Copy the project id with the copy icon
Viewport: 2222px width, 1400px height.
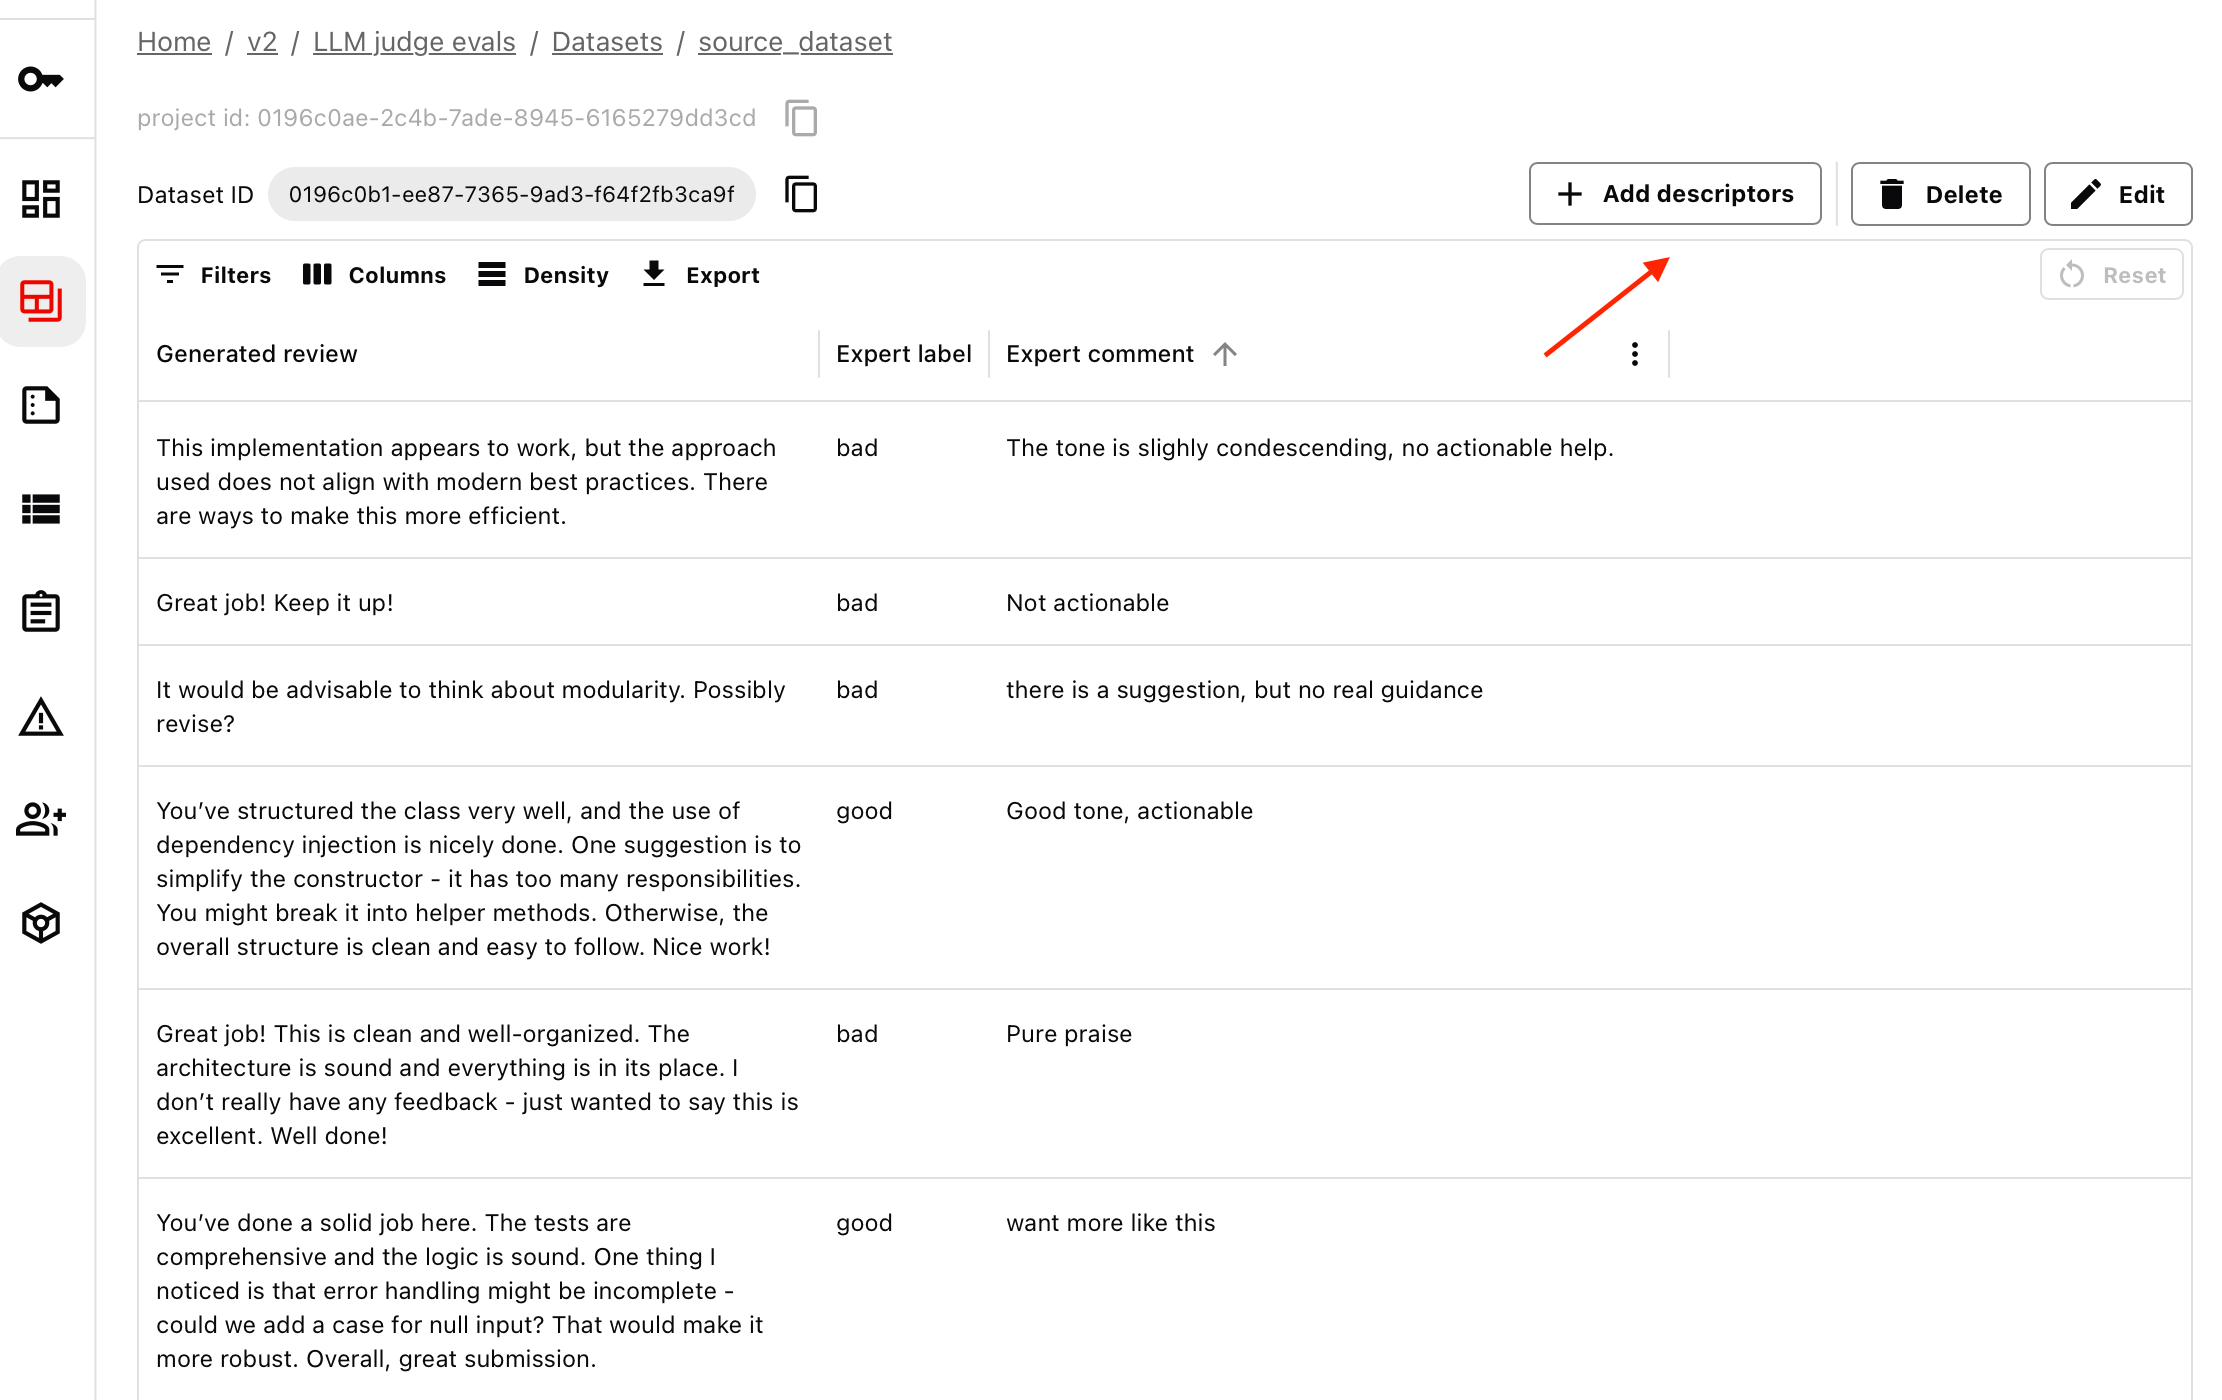(801, 118)
